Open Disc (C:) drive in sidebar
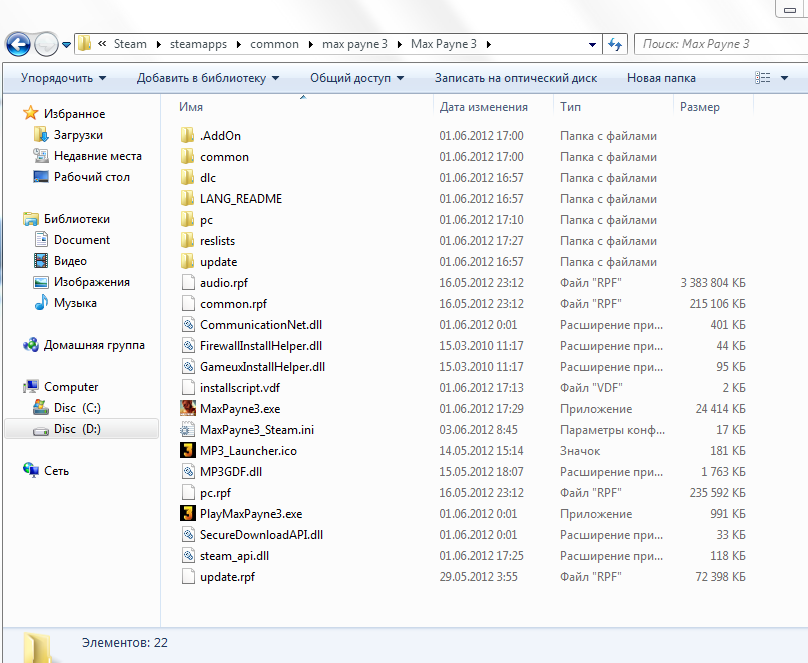Image resolution: width=808 pixels, height=663 pixels. click(x=77, y=408)
